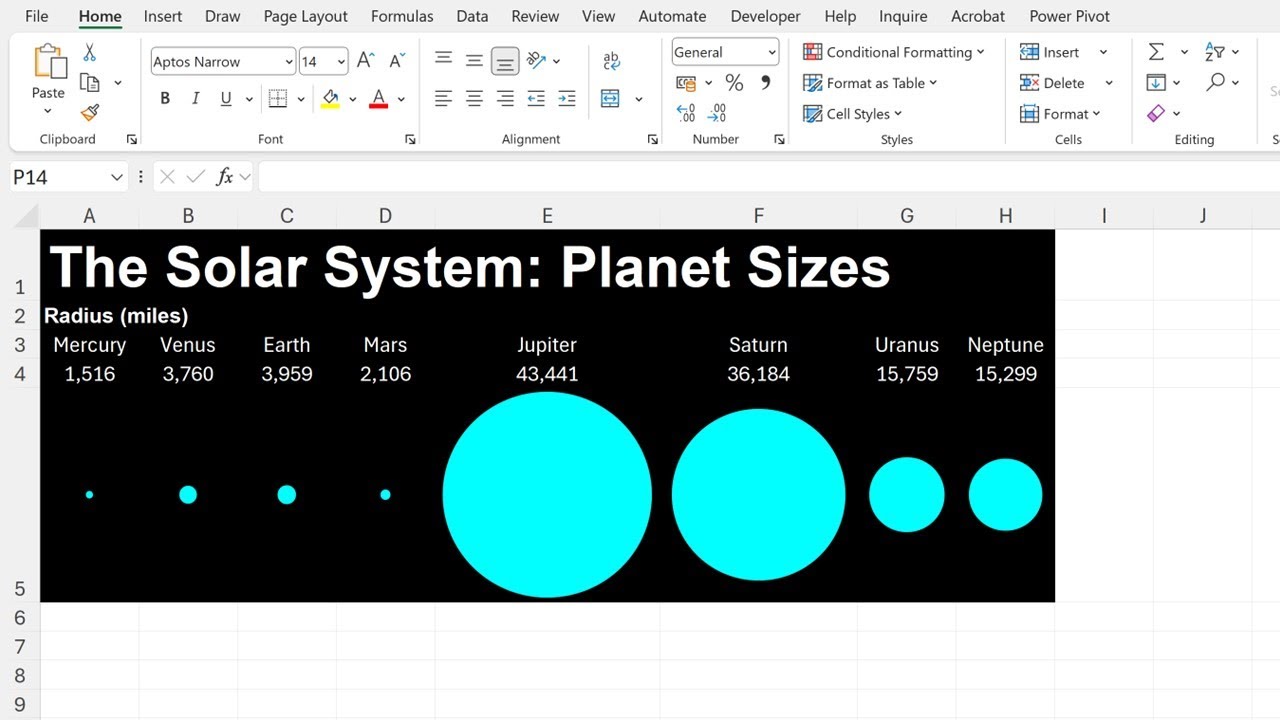Open the font name dropdown Aptos Narrow
This screenshot has width=1280, height=720.
tap(289, 62)
